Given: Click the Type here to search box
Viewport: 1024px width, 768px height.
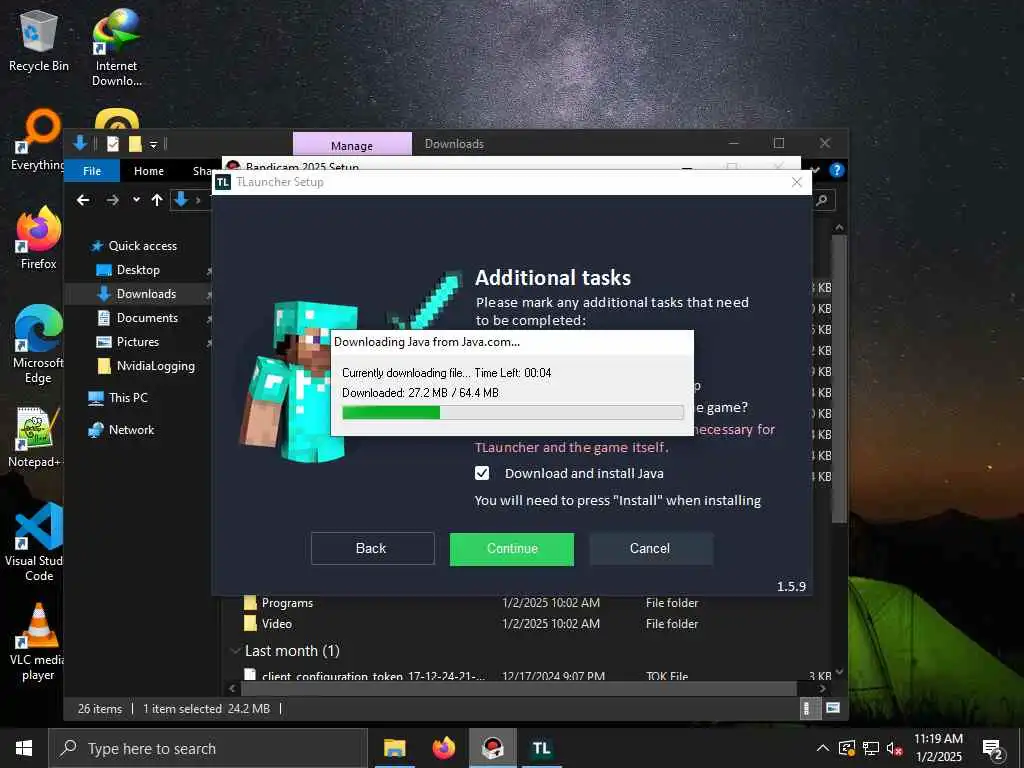Looking at the screenshot, I should pos(208,748).
